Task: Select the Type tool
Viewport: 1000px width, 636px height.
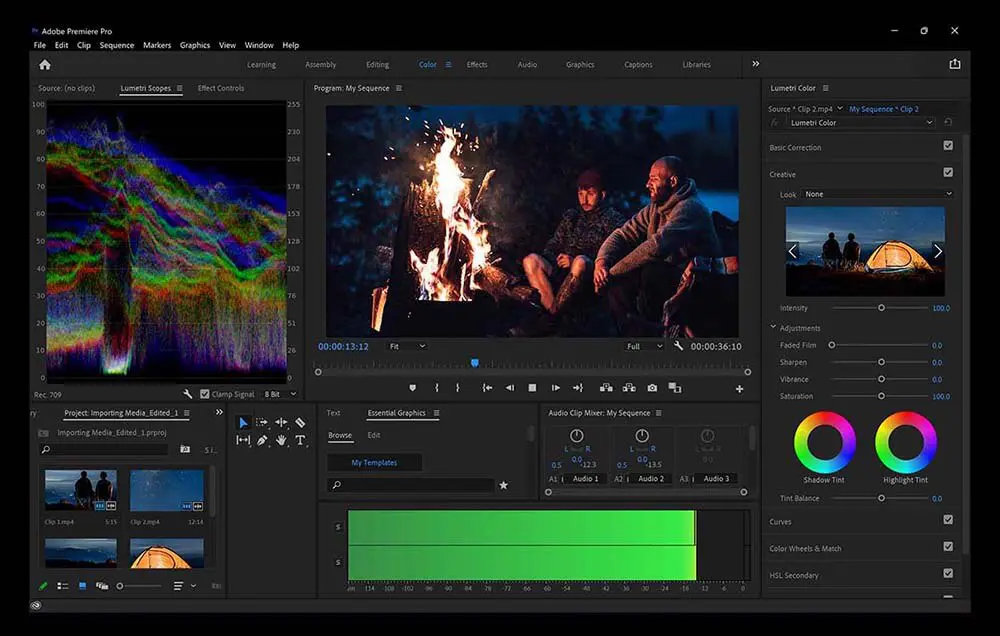Action: click(300, 440)
